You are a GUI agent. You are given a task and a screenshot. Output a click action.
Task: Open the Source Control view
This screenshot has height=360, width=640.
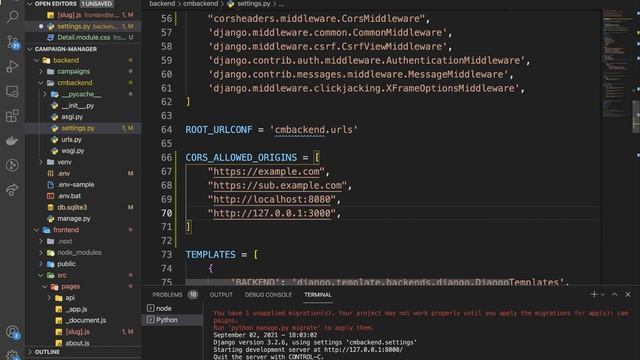[13, 42]
